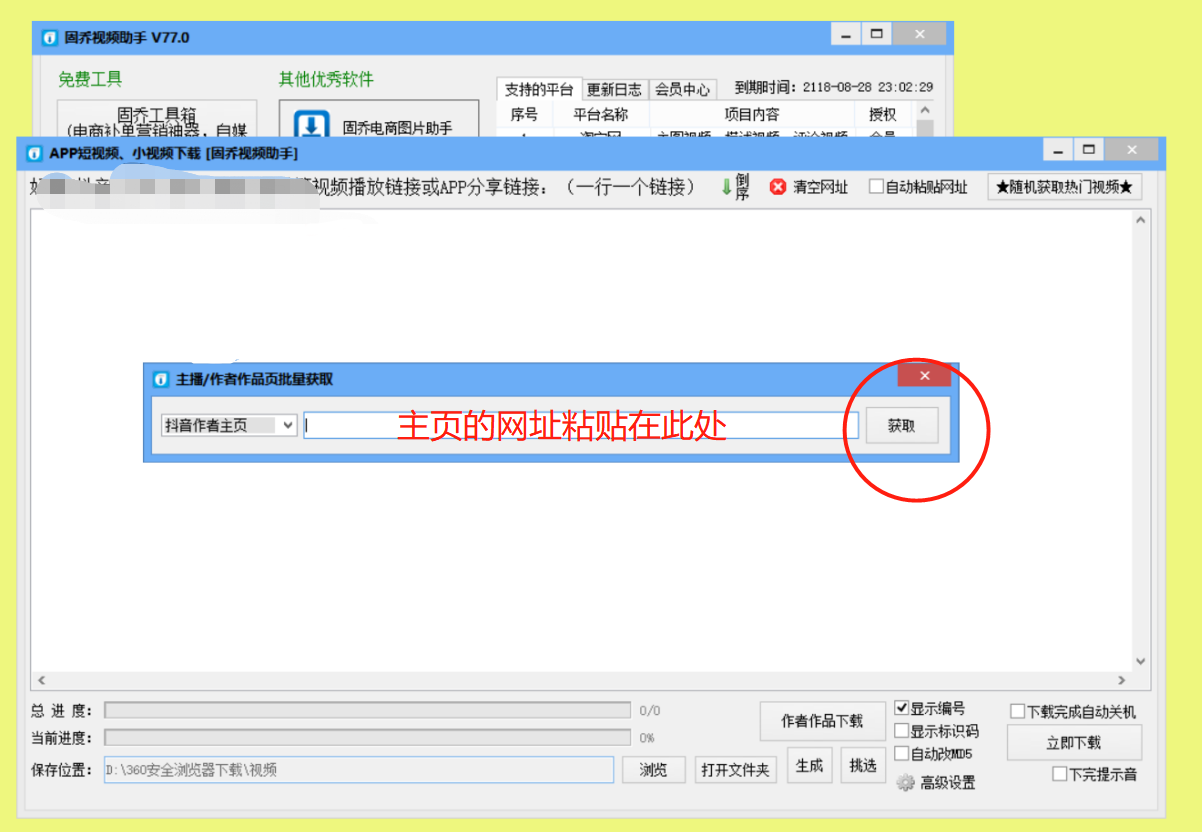Click 项目内容 column header
The width and height of the screenshot is (1202, 832).
(752, 115)
